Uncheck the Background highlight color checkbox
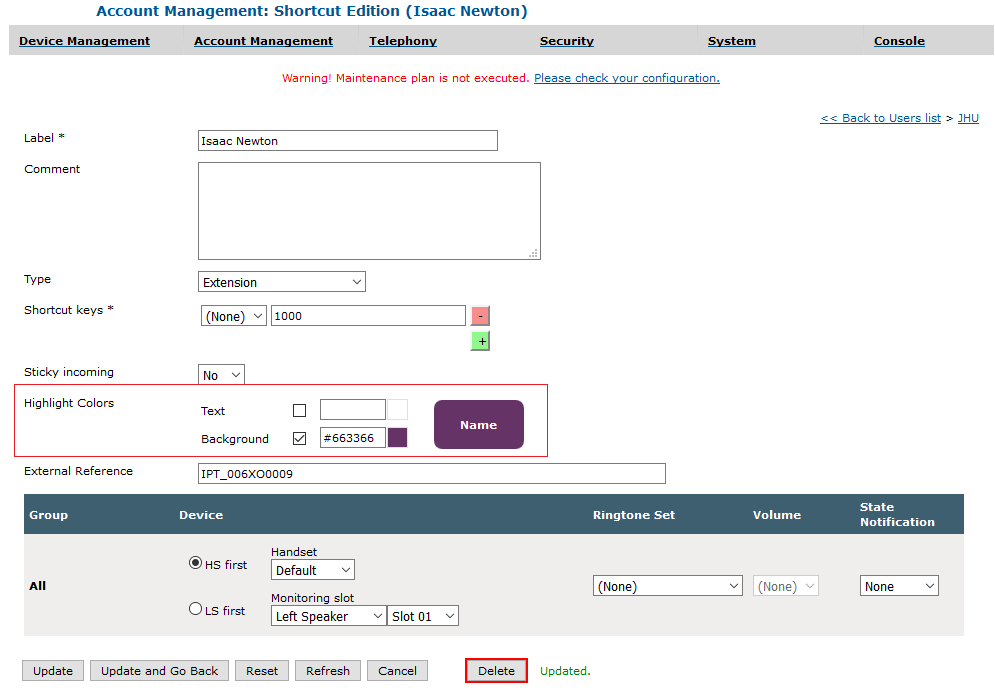The width and height of the screenshot is (995, 696). point(300,438)
